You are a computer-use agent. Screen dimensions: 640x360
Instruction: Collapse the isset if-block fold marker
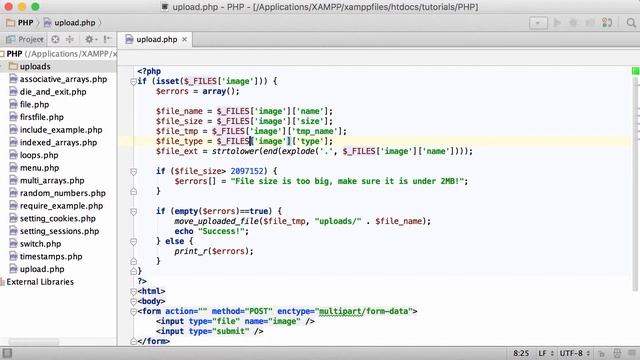pyautogui.click(x=133, y=81)
